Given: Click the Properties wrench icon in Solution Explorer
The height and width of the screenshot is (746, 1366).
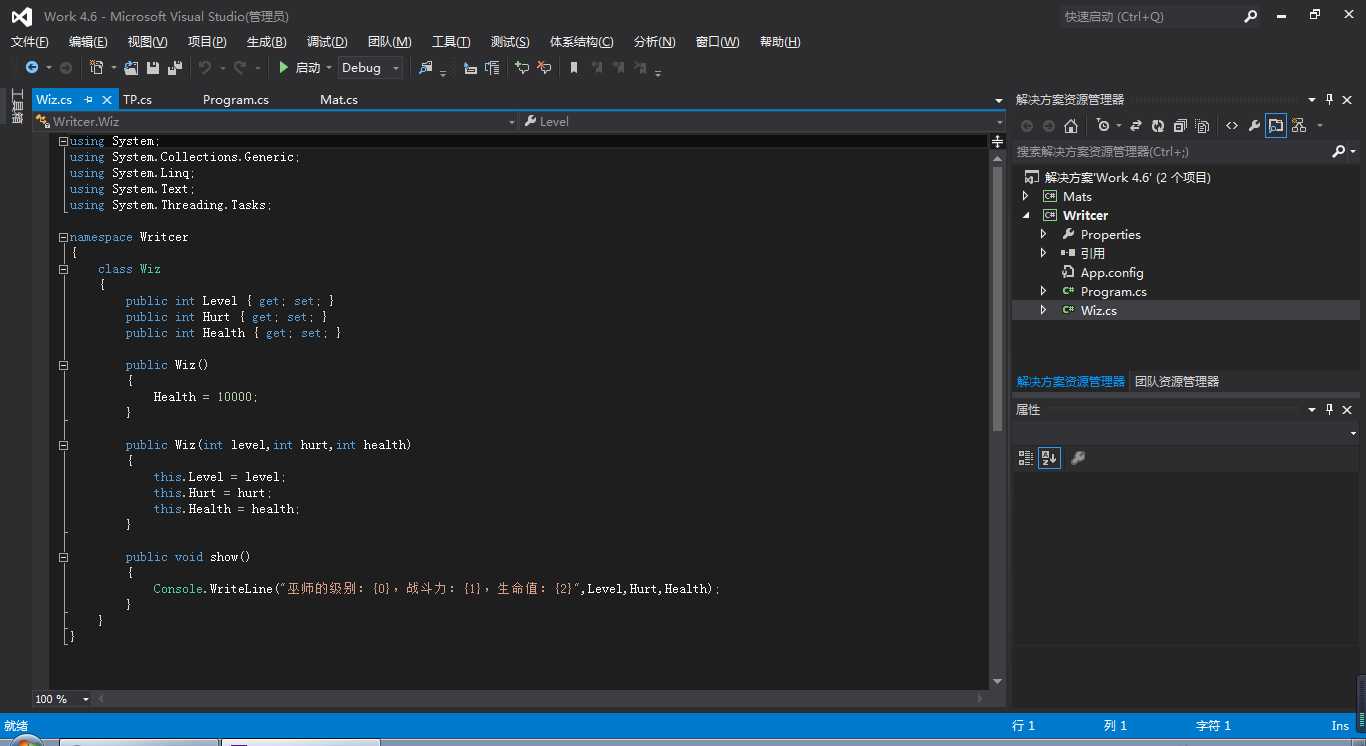Looking at the screenshot, I should (x=1254, y=126).
